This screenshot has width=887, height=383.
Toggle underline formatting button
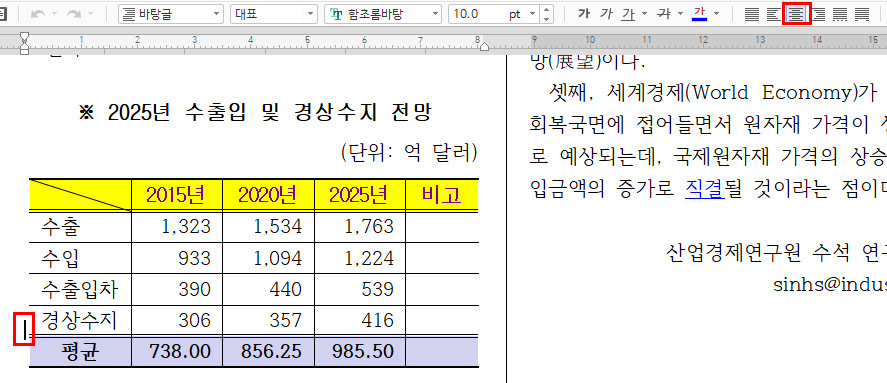(x=627, y=14)
